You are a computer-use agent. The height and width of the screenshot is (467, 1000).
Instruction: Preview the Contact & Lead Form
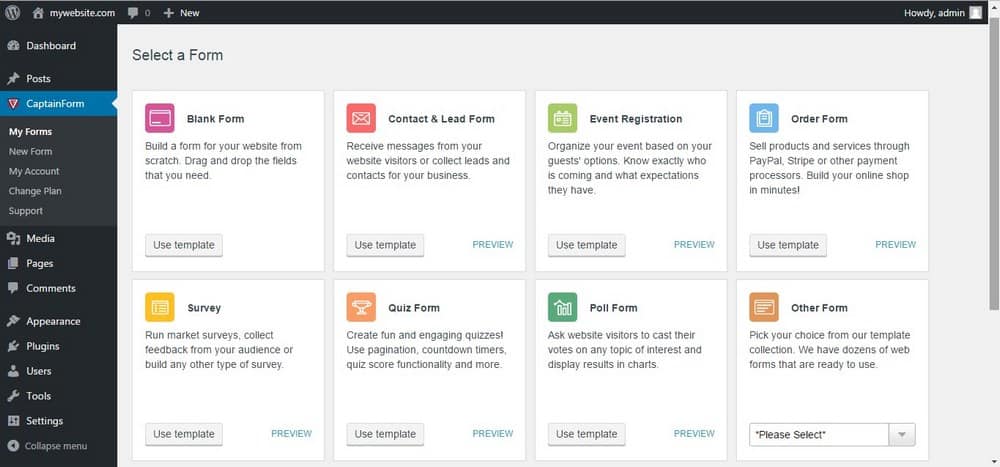[493, 244]
